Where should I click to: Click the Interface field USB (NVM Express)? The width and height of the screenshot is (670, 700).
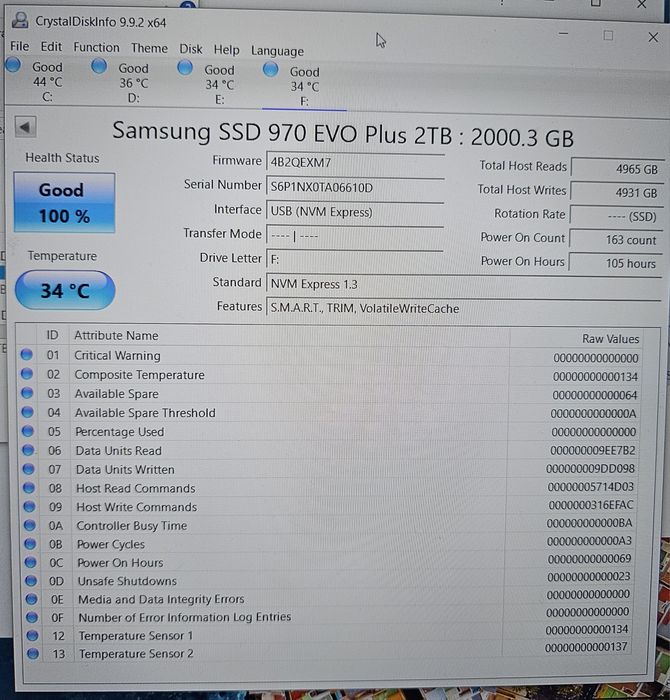(x=355, y=211)
